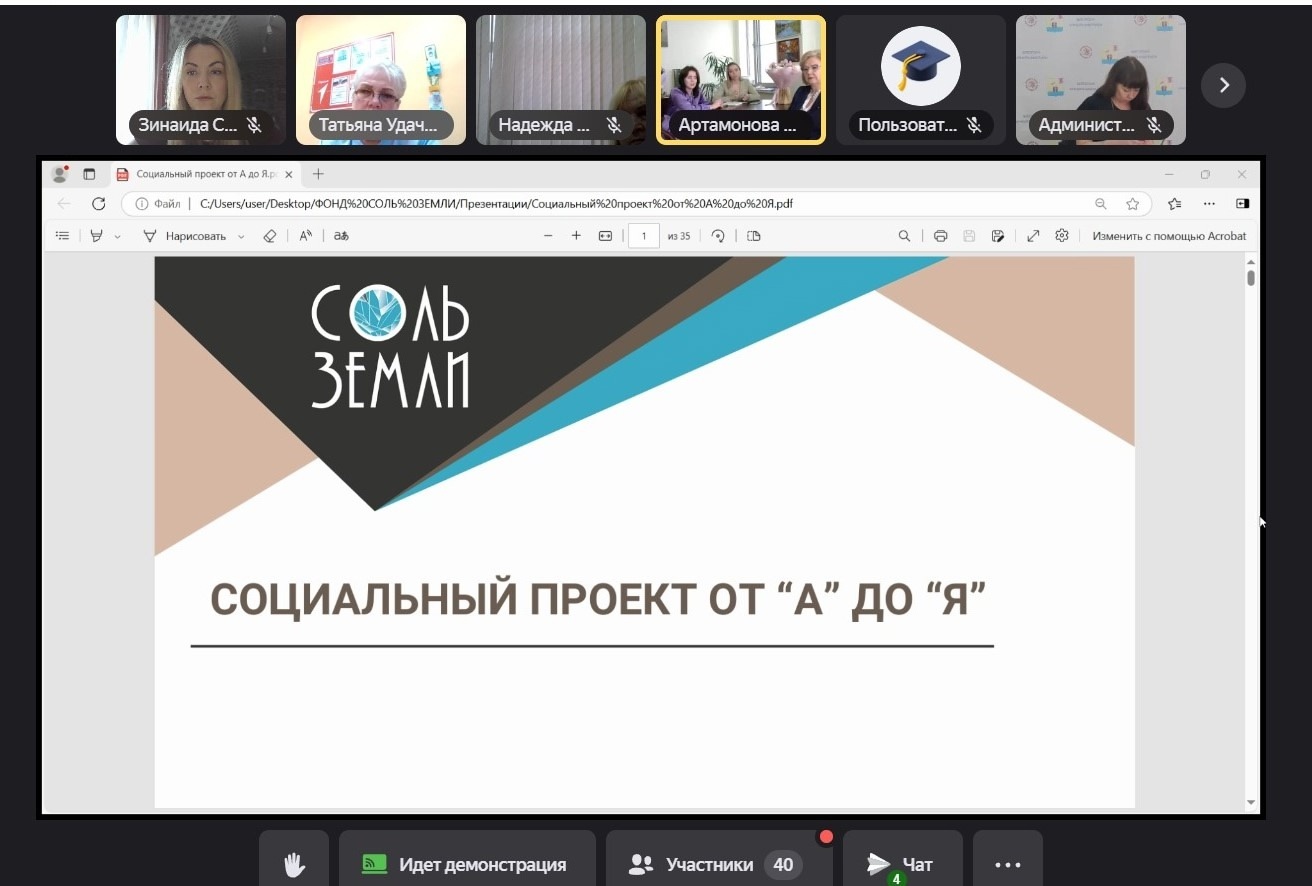This screenshot has width=1312, height=886.
Task: Zoom out using address bar magnifier icon
Action: click(1101, 204)
